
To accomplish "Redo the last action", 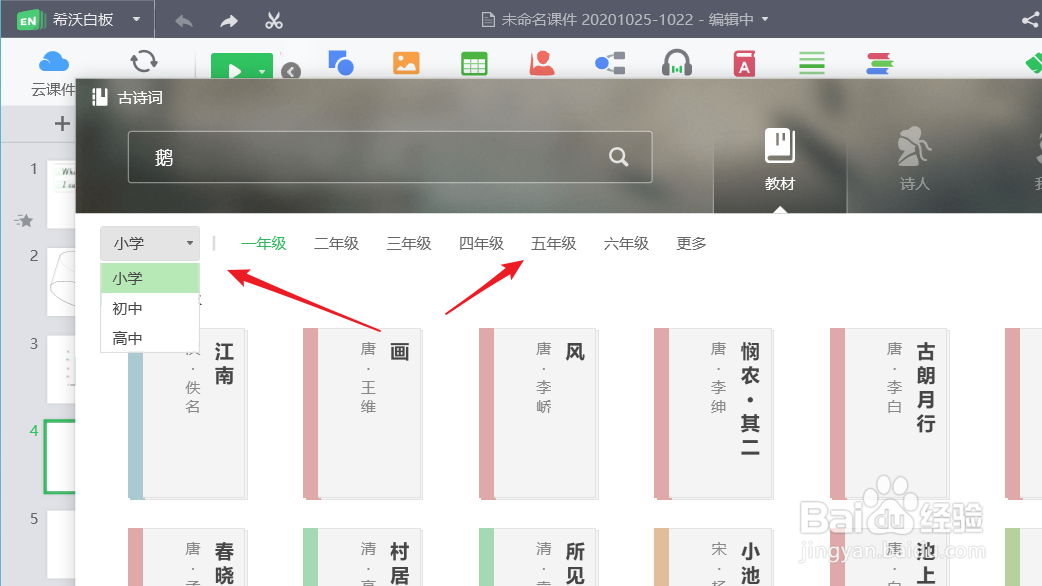I will 229,21.
